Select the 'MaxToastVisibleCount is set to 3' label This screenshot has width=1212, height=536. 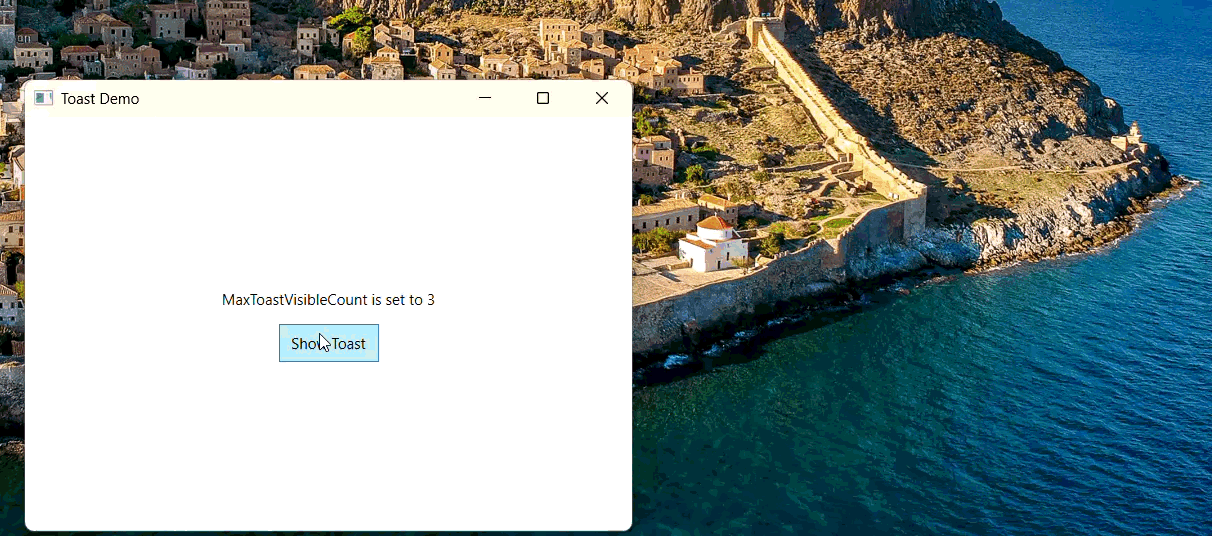[328, 300]
